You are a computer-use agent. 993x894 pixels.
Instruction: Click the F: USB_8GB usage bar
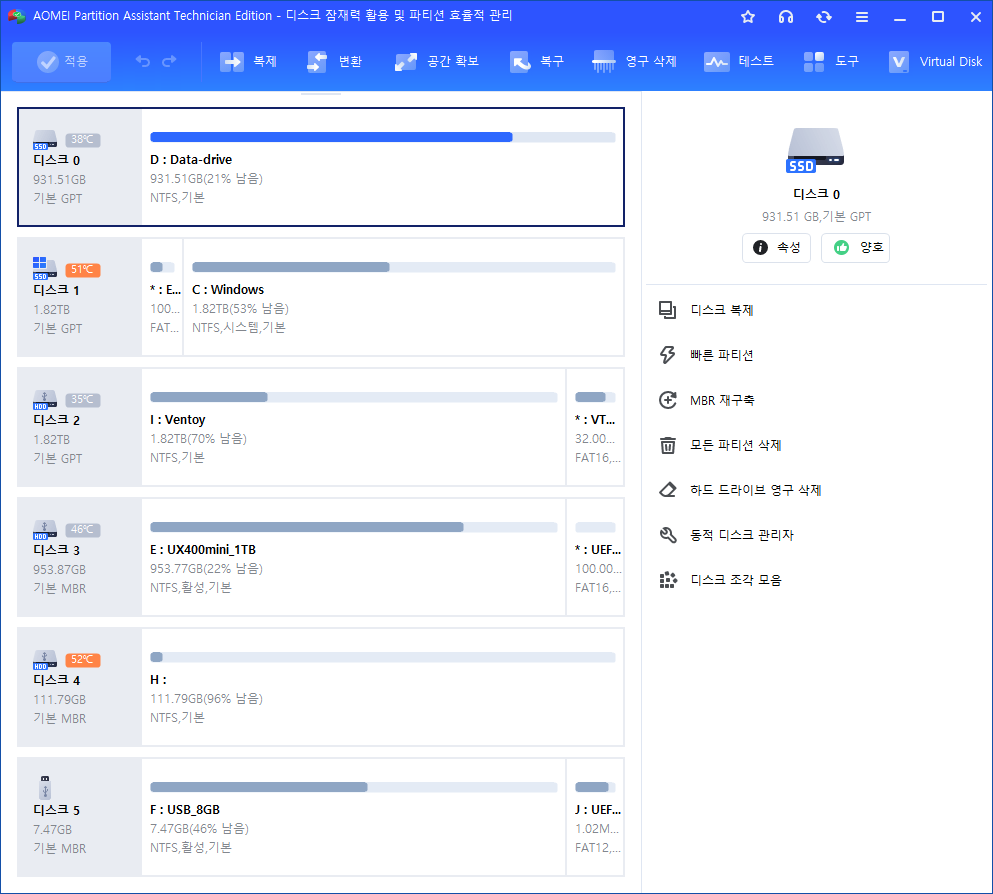[353, 787]
